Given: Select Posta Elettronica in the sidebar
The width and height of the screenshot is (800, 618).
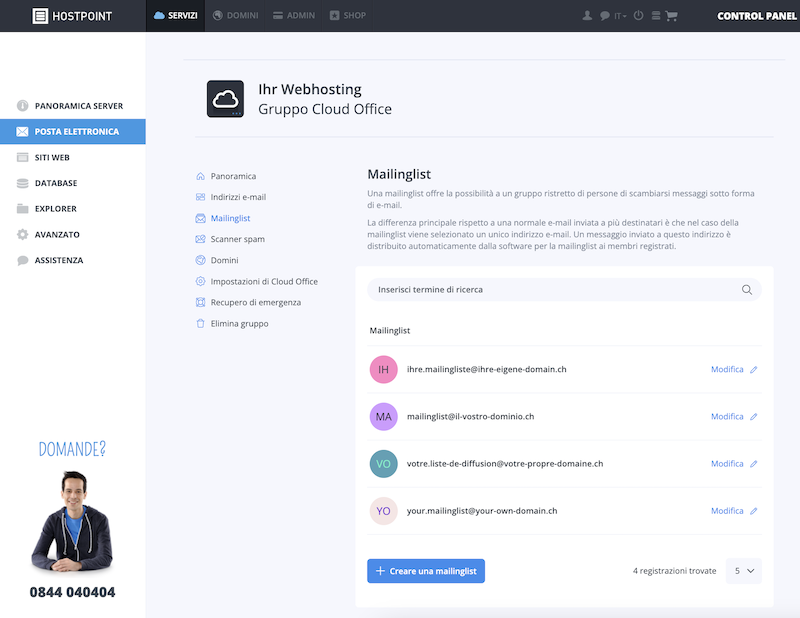Looking at the screenshot, I should pyautogui.click(x=72, y=132).
